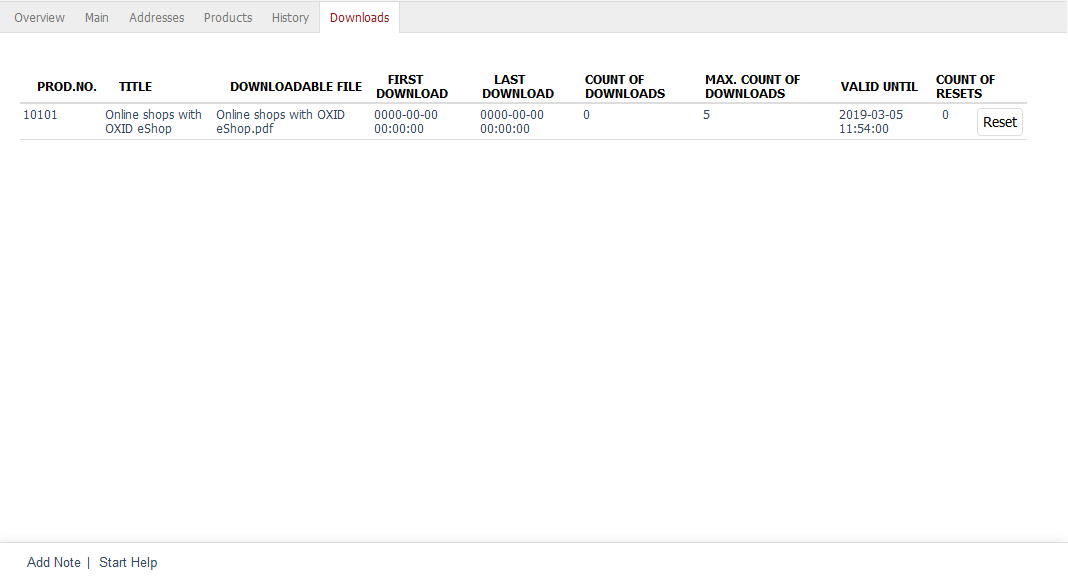Screen dimensions: 1068x581
Task: Click file name 'Online shops with OXID eShop.pdf'
Action: click(x=281, y=122)
